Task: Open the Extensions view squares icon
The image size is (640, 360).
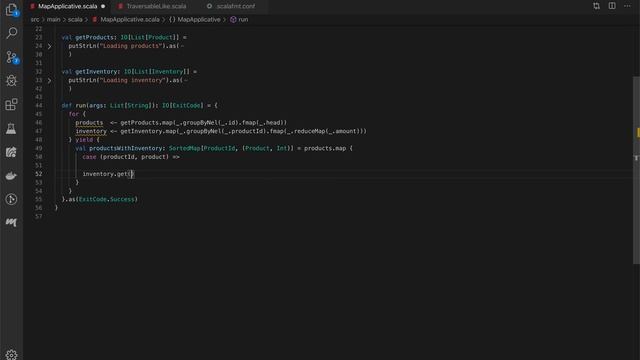Action: tap(11, 104)
